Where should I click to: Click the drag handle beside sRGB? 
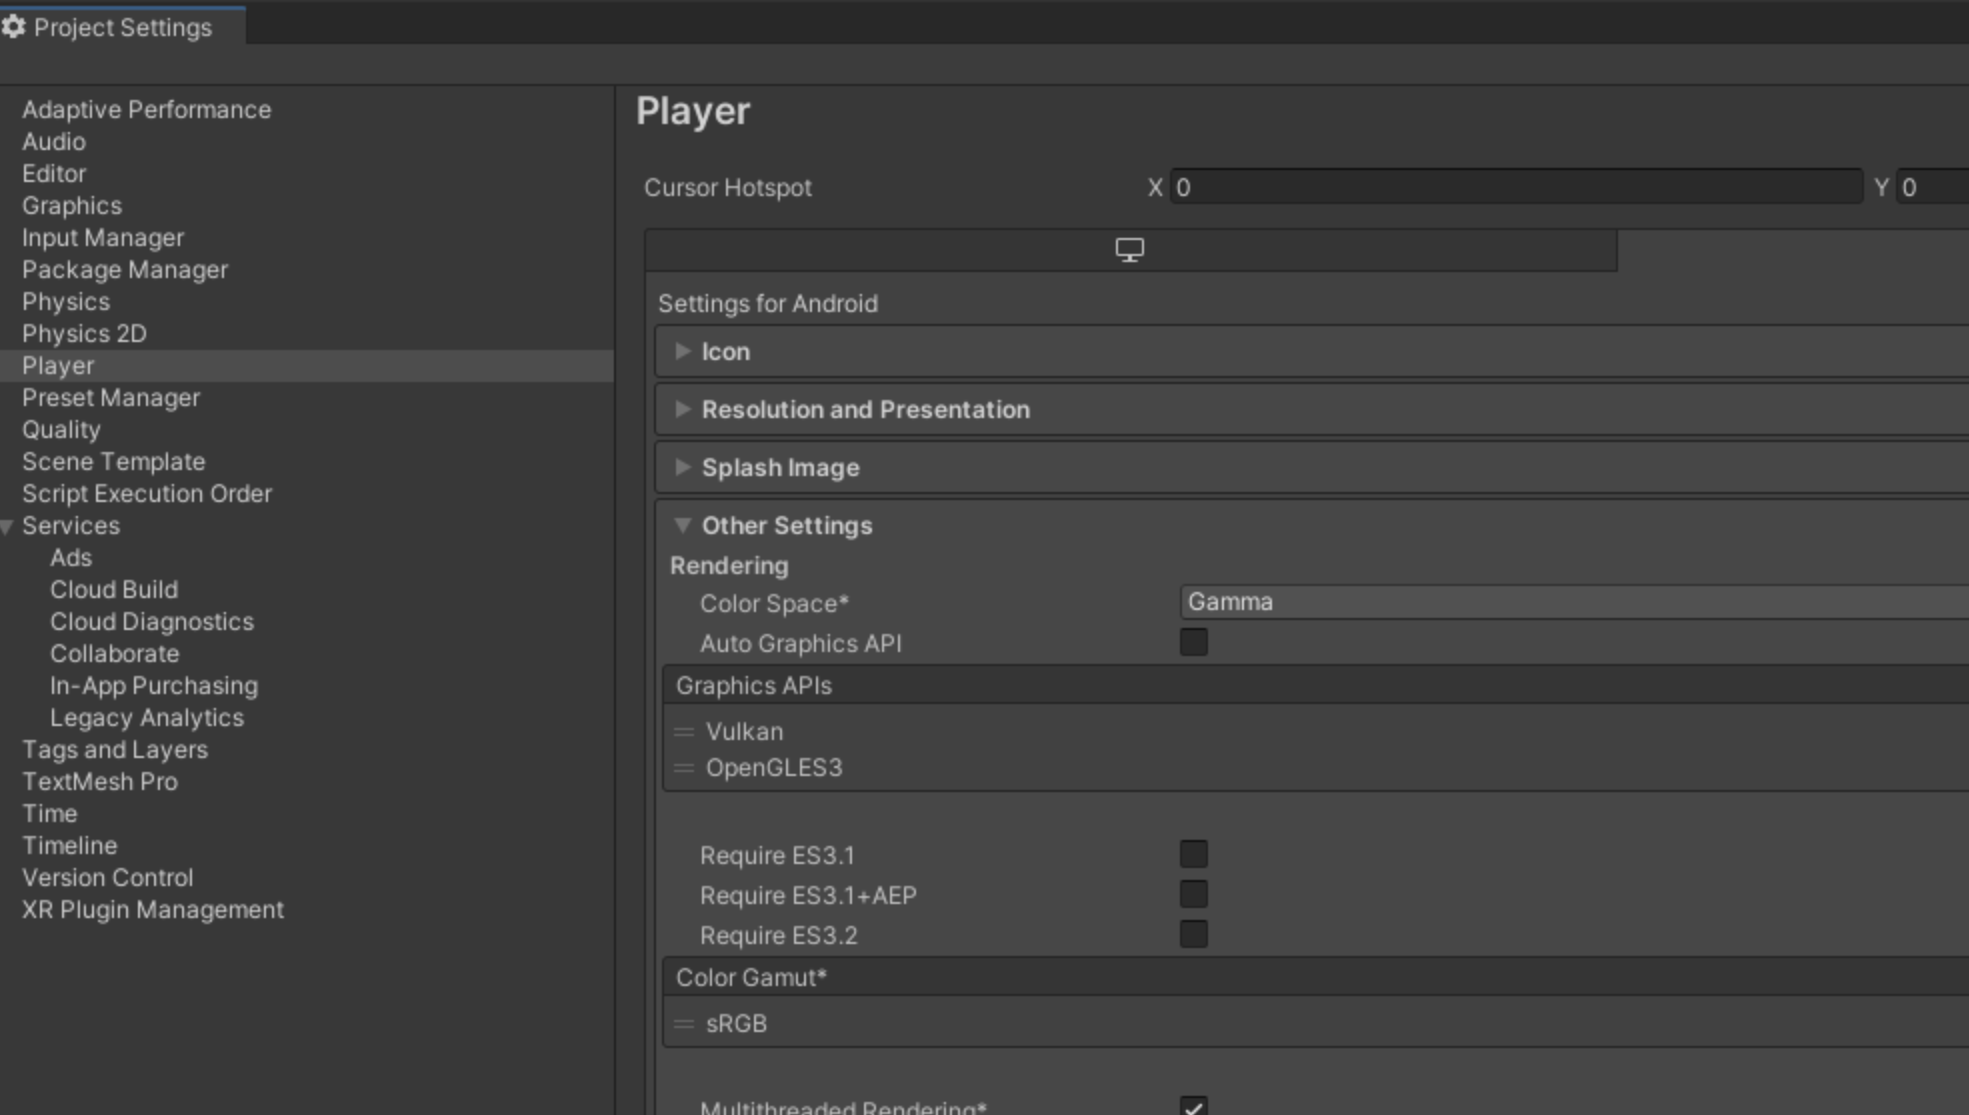pyautogui.click(x=684, y=1024)
